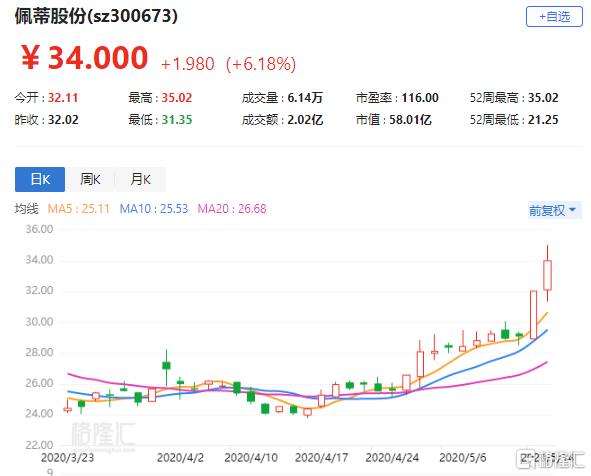Click the 市盈率 value 116.00
This screenshot has height=476, width=591.
point(420,98)
